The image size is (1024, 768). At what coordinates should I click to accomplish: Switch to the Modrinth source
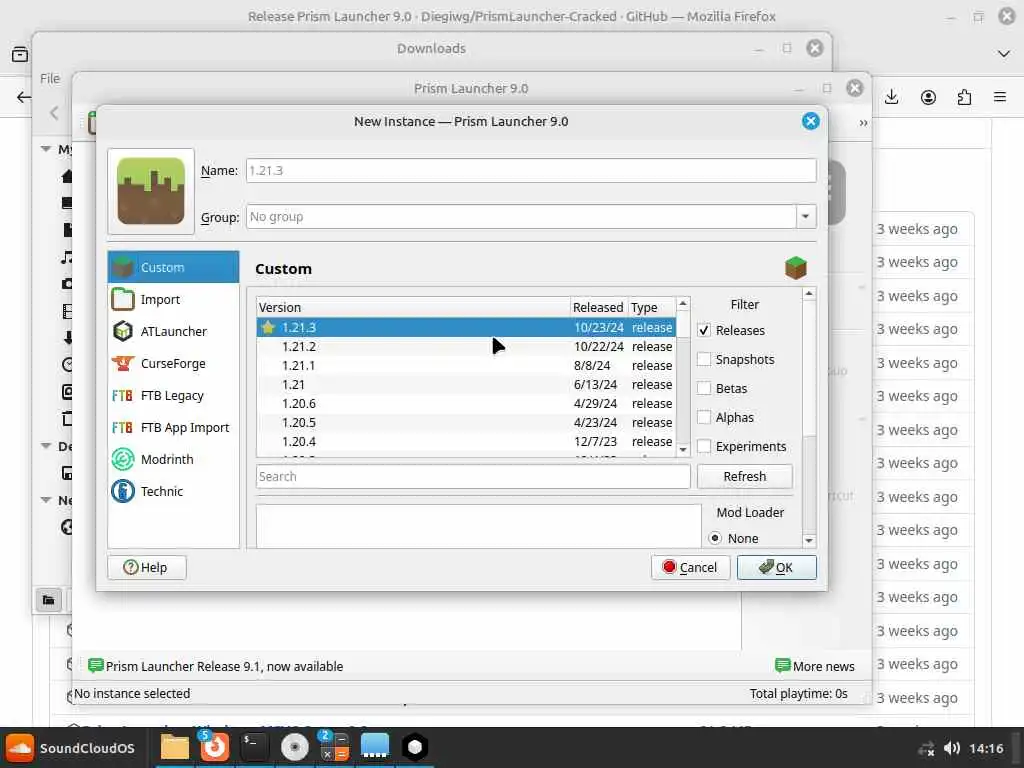tap(174, 459)
